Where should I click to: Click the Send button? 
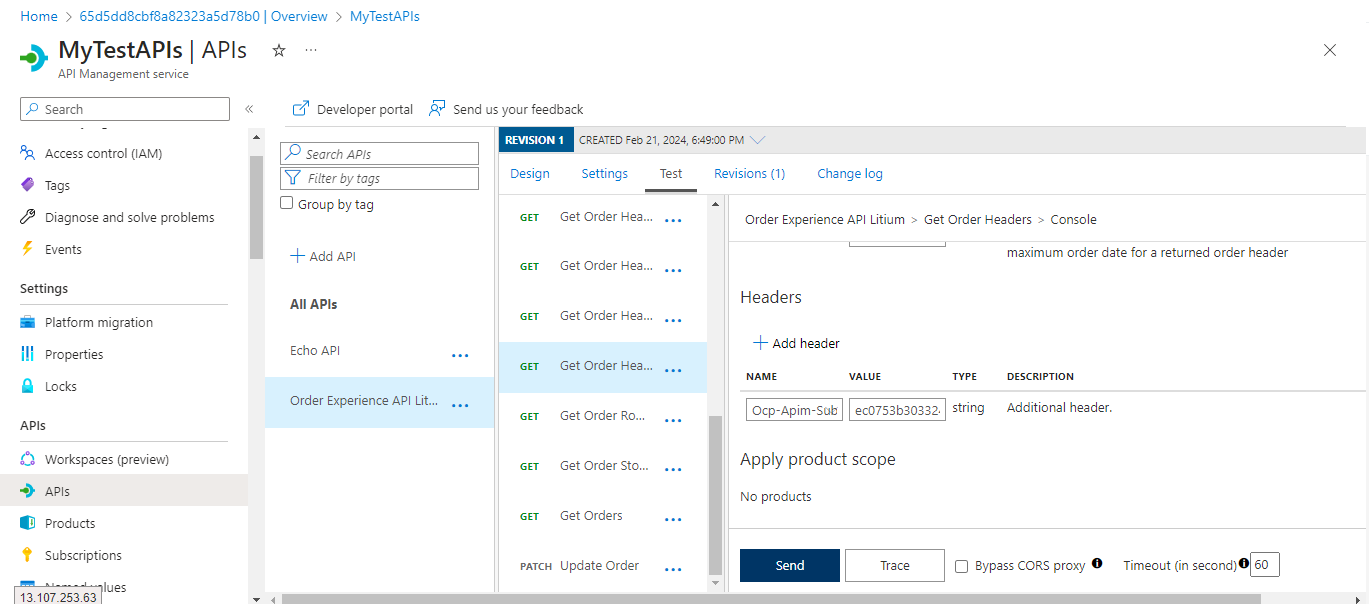pos(790,565)
